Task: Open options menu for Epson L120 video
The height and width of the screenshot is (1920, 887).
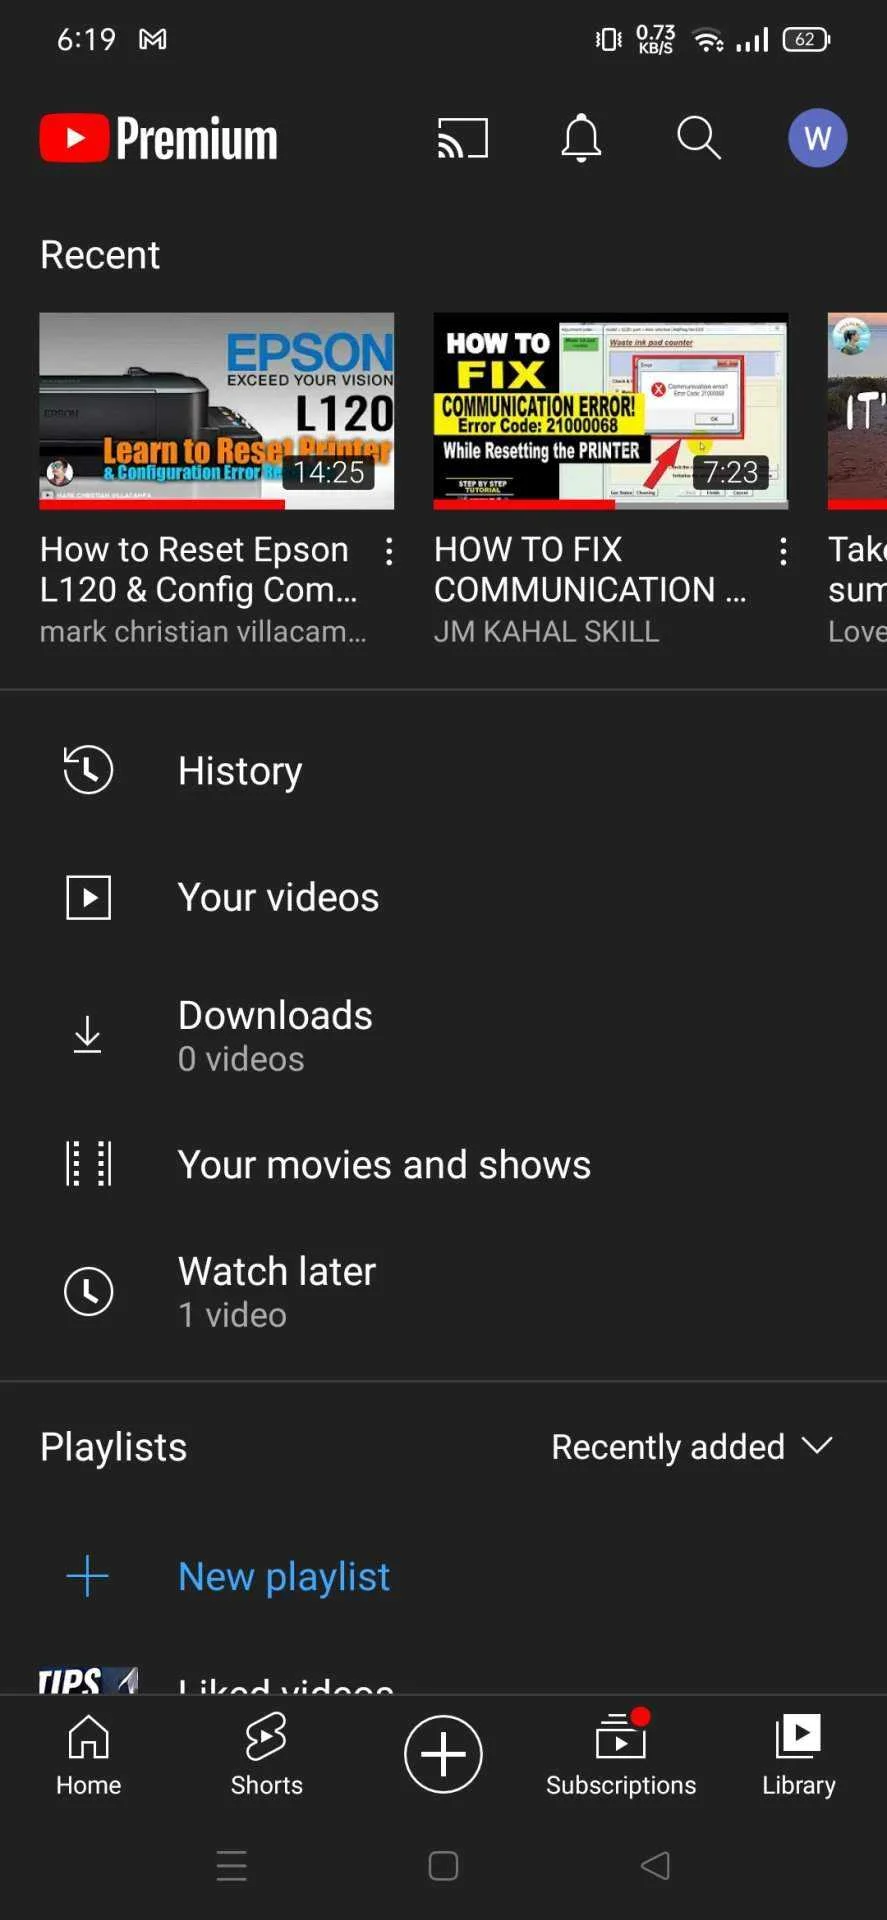Action: tap(389, 551)
